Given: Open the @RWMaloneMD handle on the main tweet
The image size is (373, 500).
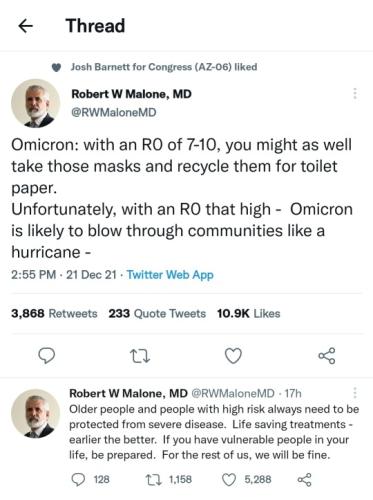Looking at the screenshot, I should pos(114,112).
